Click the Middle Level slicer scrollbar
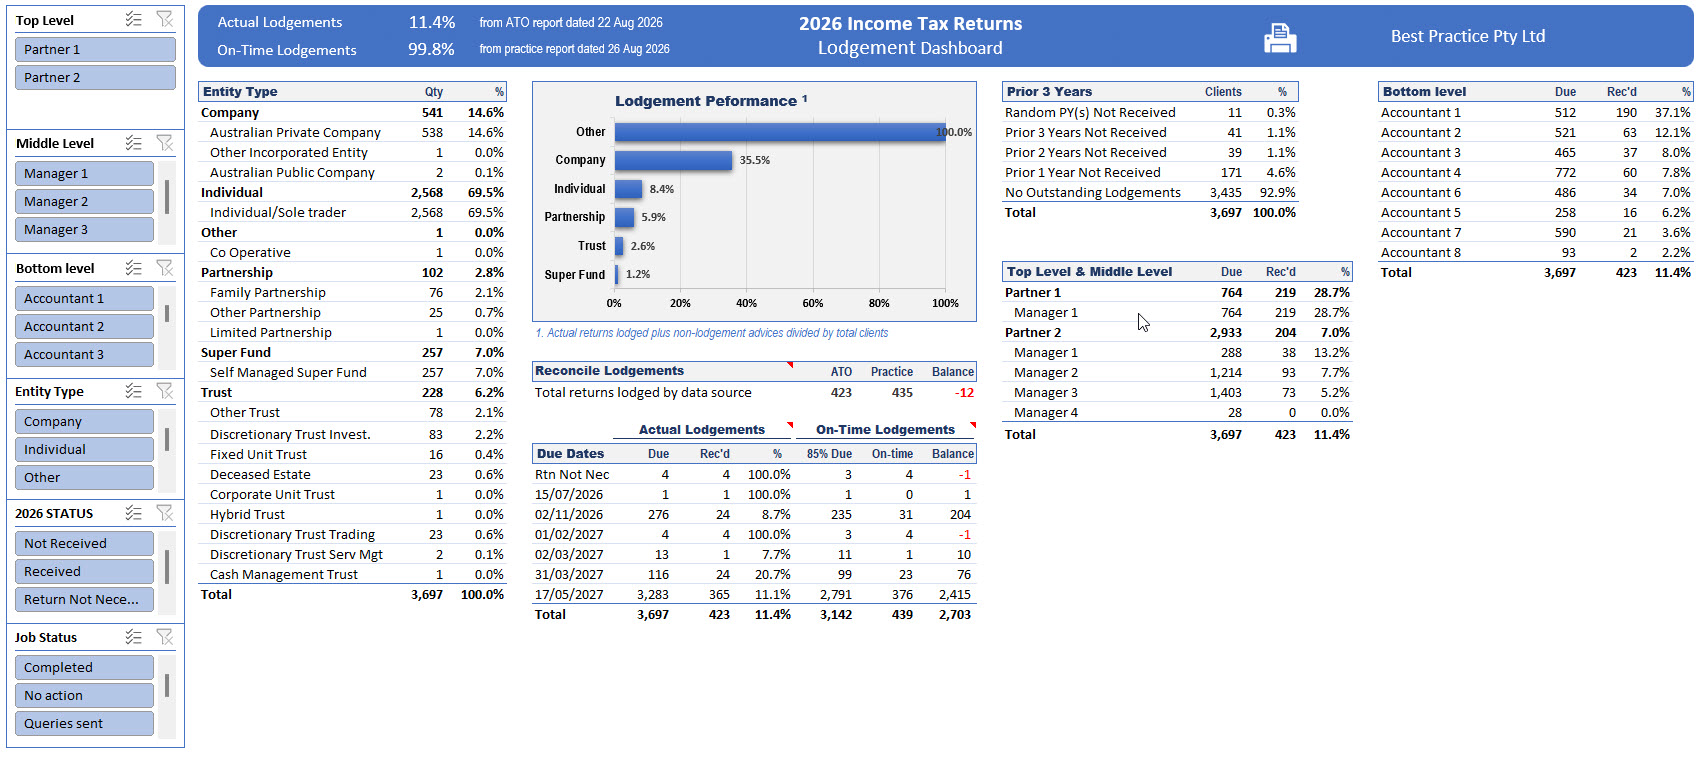This screenshot has height=758, width=1700. [x=167, y=197]
